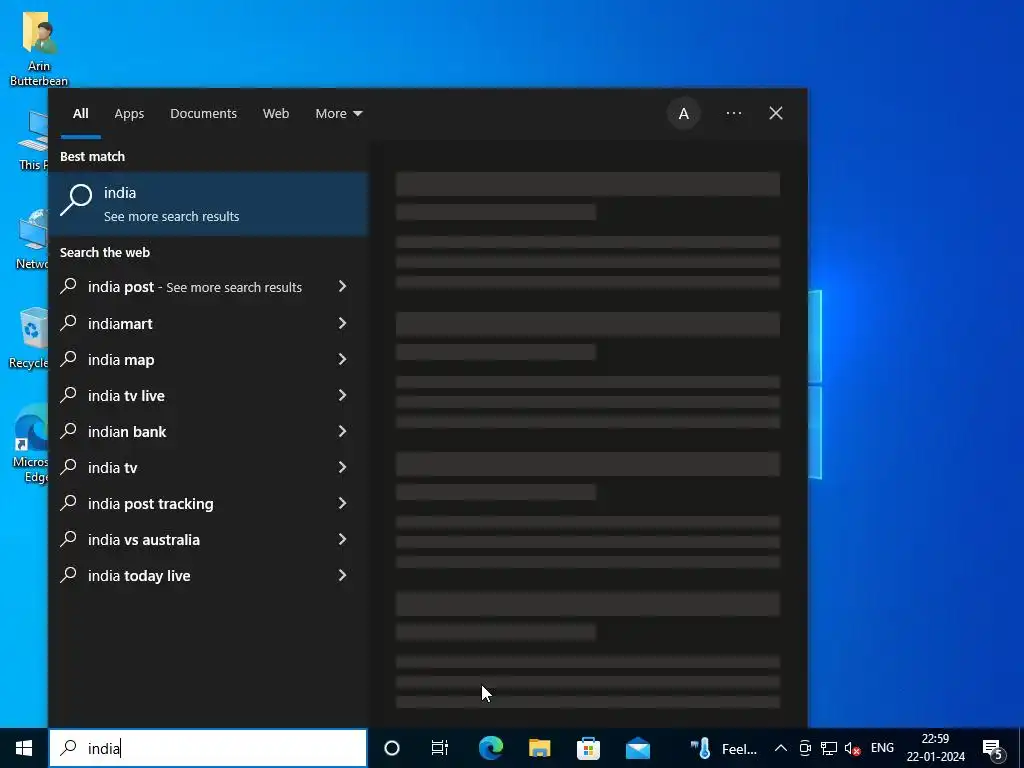
Task: Switch the ENG input language indicator
Action: pos(882,748)
